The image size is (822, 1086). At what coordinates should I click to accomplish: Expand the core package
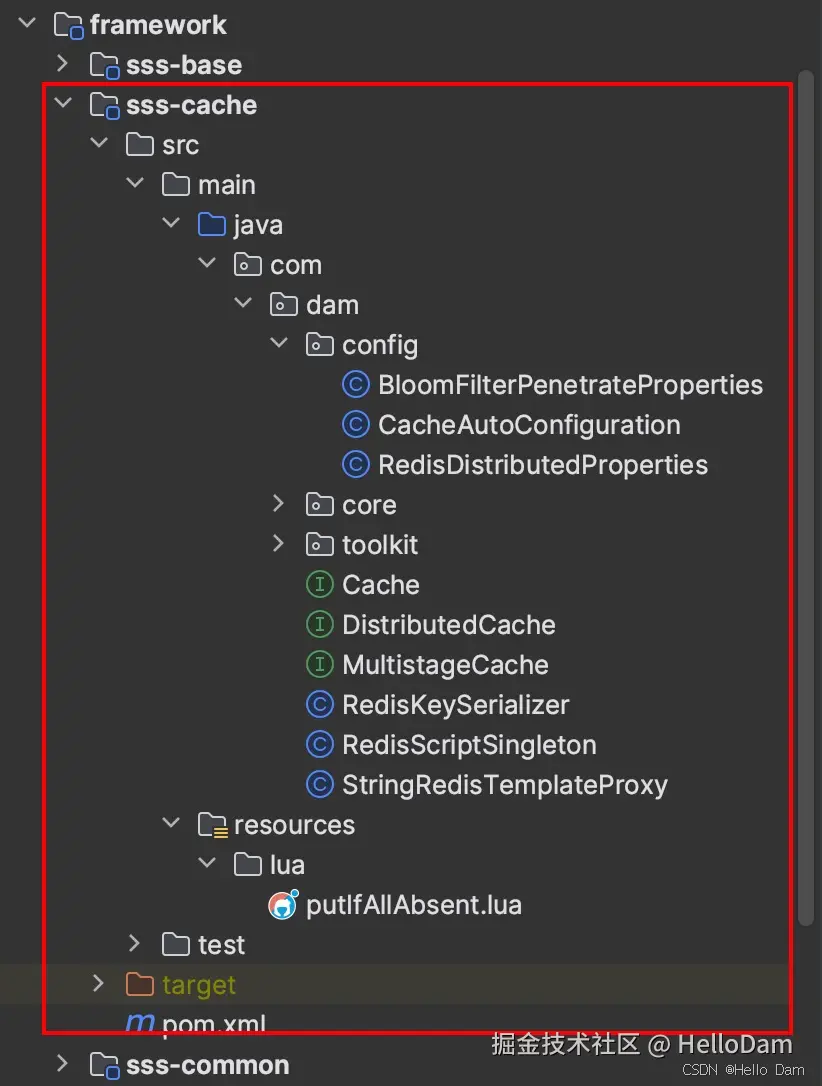tap(278, 504)
